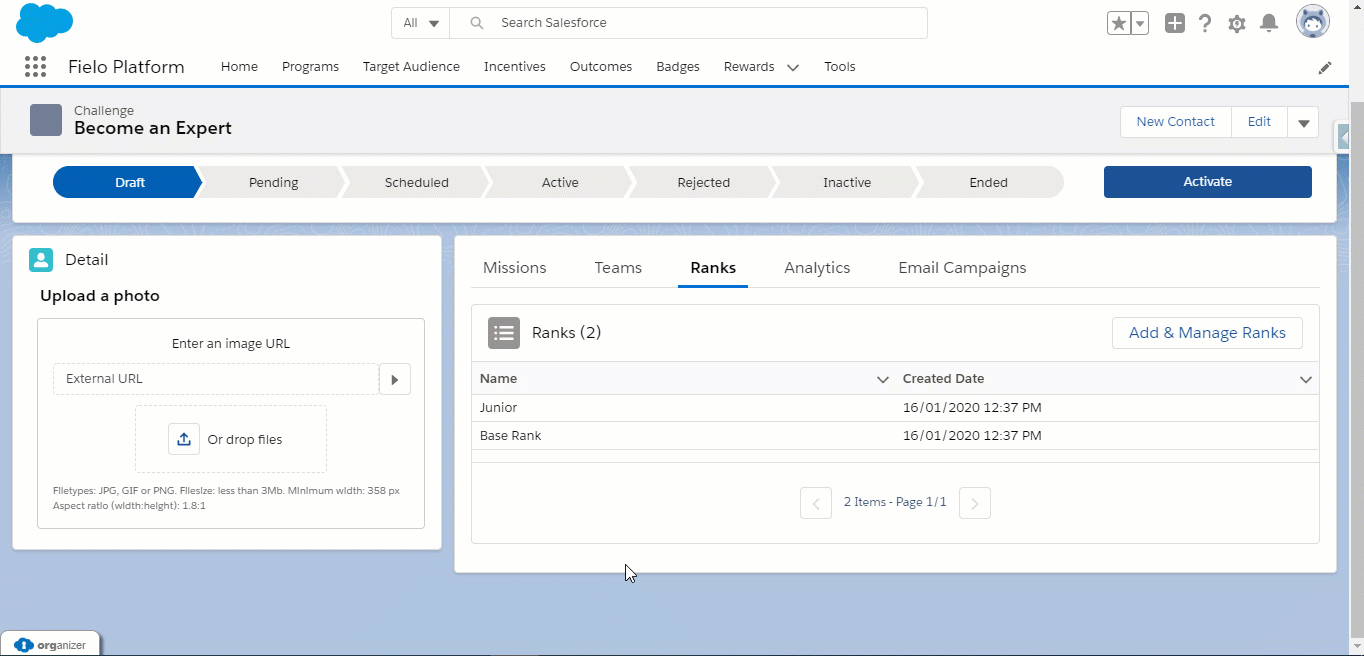This screenshot has height=656, width=1364.
Task: Open the Tools nav item
Action: pos(840,67)
